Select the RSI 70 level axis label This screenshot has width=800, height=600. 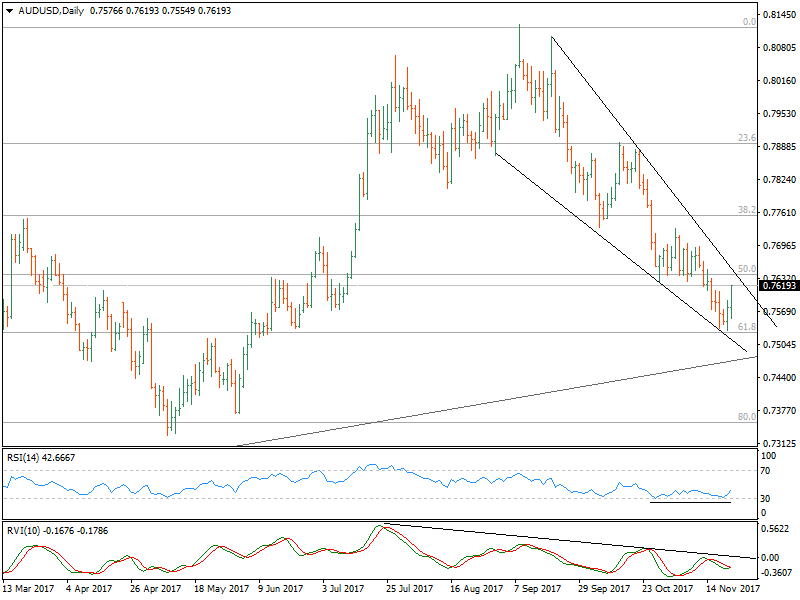click(769, 470)
